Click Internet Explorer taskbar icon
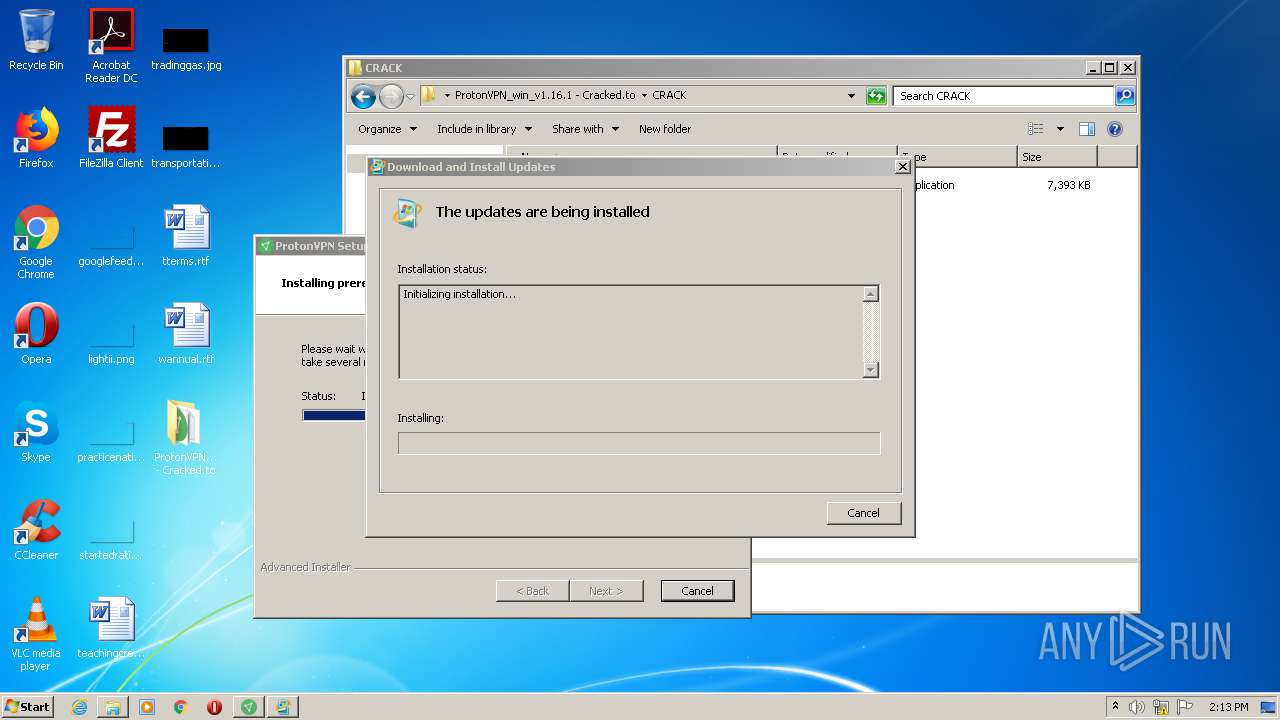This screenshot has height=720, width=1280. pyautogui.click(x=80, y=707)
